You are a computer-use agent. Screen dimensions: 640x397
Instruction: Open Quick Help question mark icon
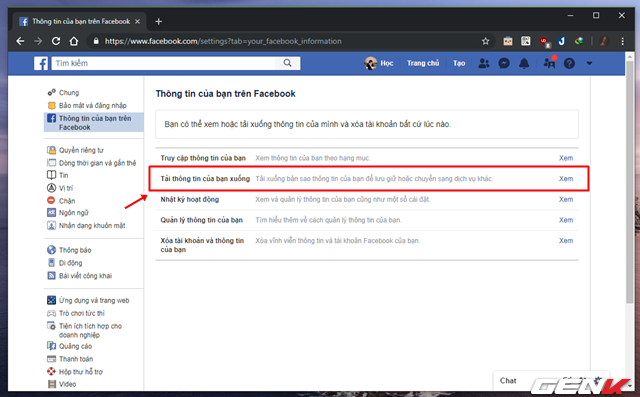[569, 63]
